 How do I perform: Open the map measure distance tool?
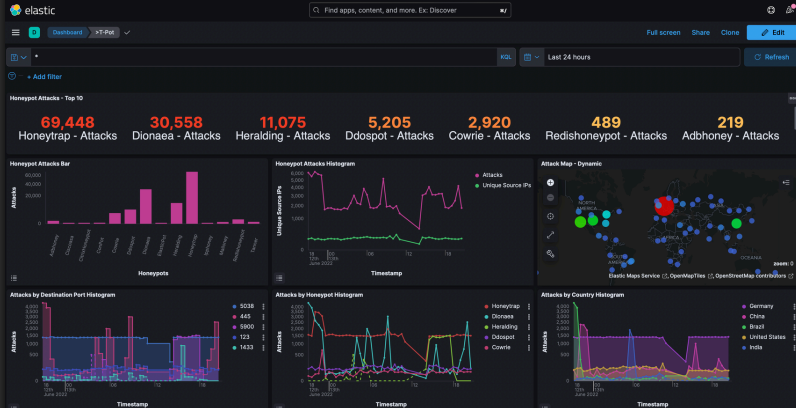(550, 234)
